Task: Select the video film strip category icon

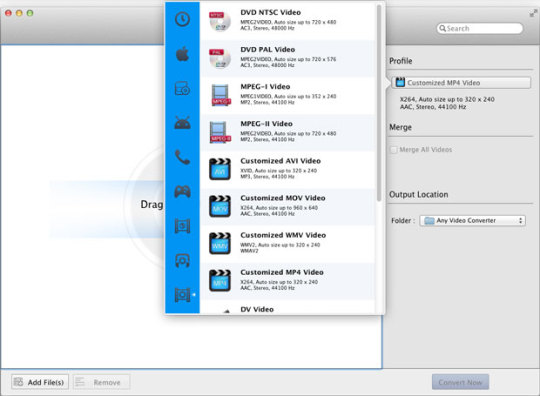Action: pyautogui.click(x=182, y=295)
